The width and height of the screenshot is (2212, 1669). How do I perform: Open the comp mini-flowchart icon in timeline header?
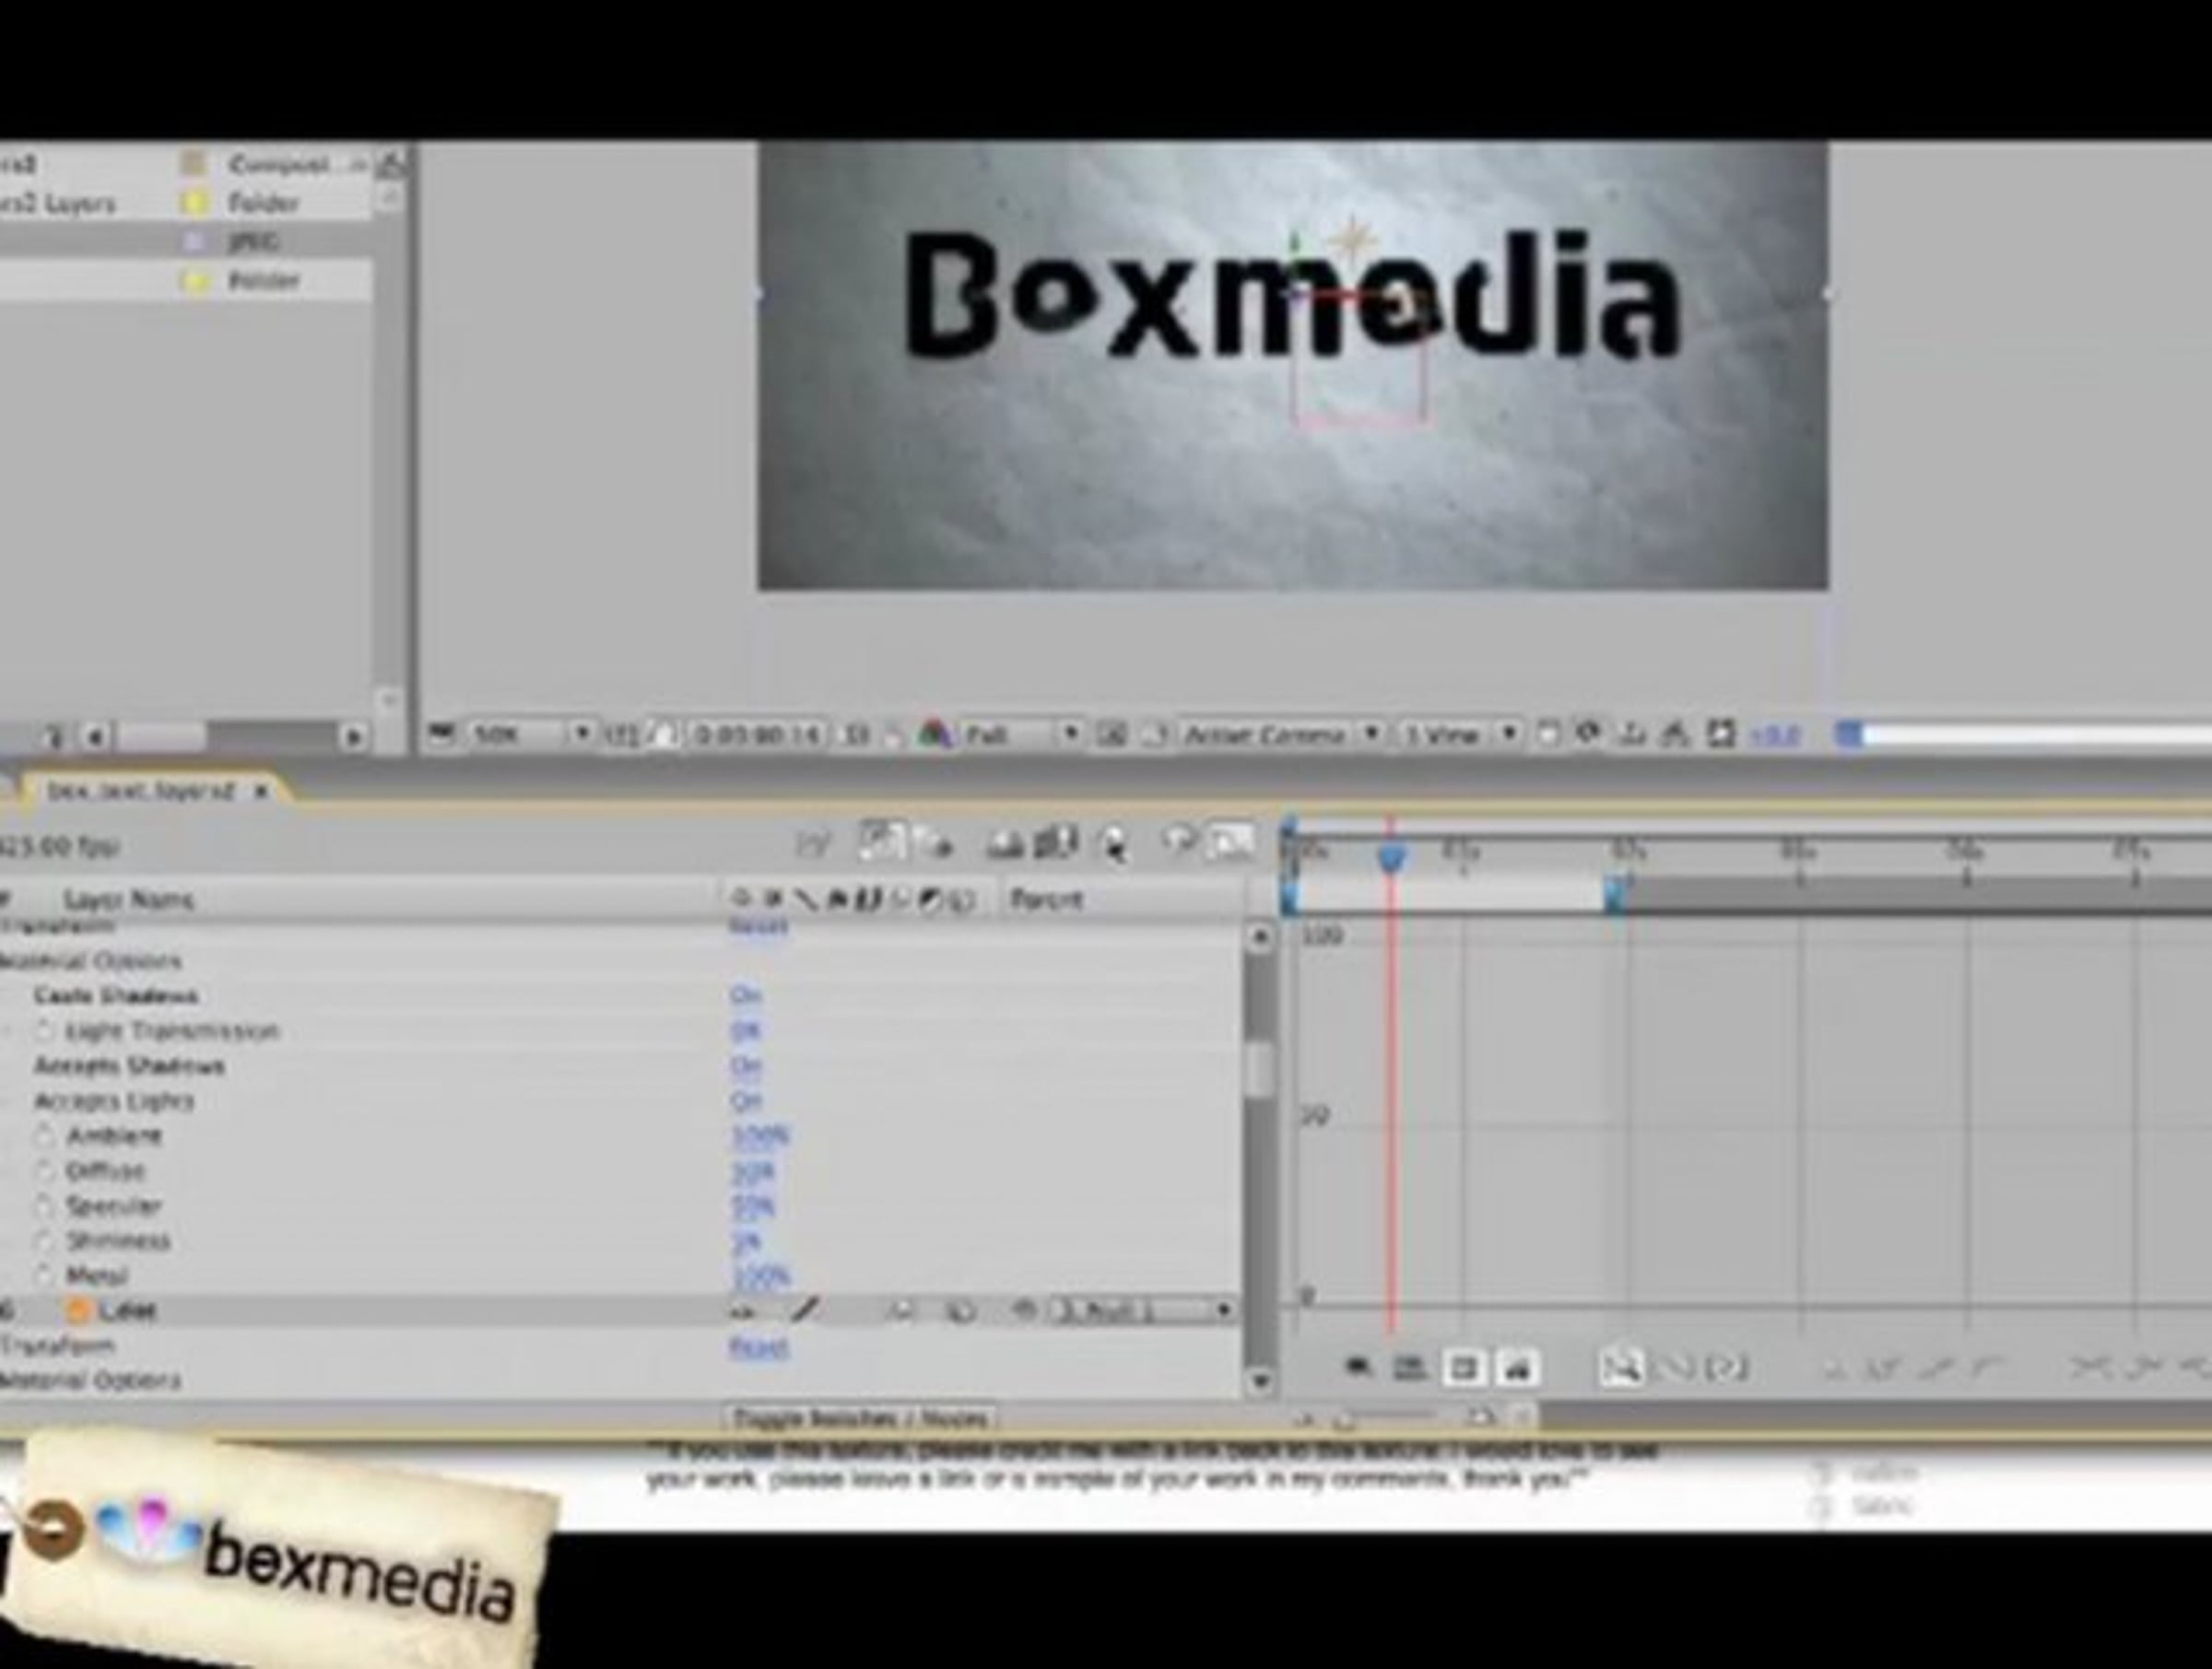(x=813, y=846)
